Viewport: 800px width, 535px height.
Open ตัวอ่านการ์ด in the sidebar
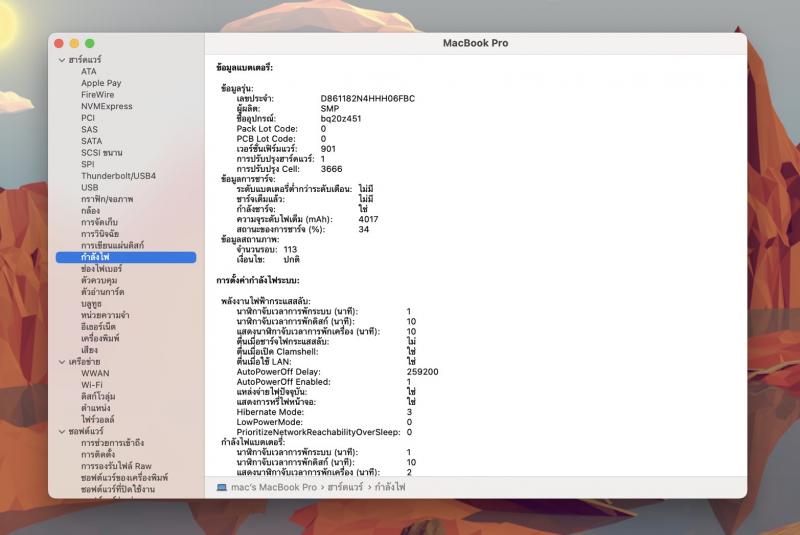click(103, 292)
